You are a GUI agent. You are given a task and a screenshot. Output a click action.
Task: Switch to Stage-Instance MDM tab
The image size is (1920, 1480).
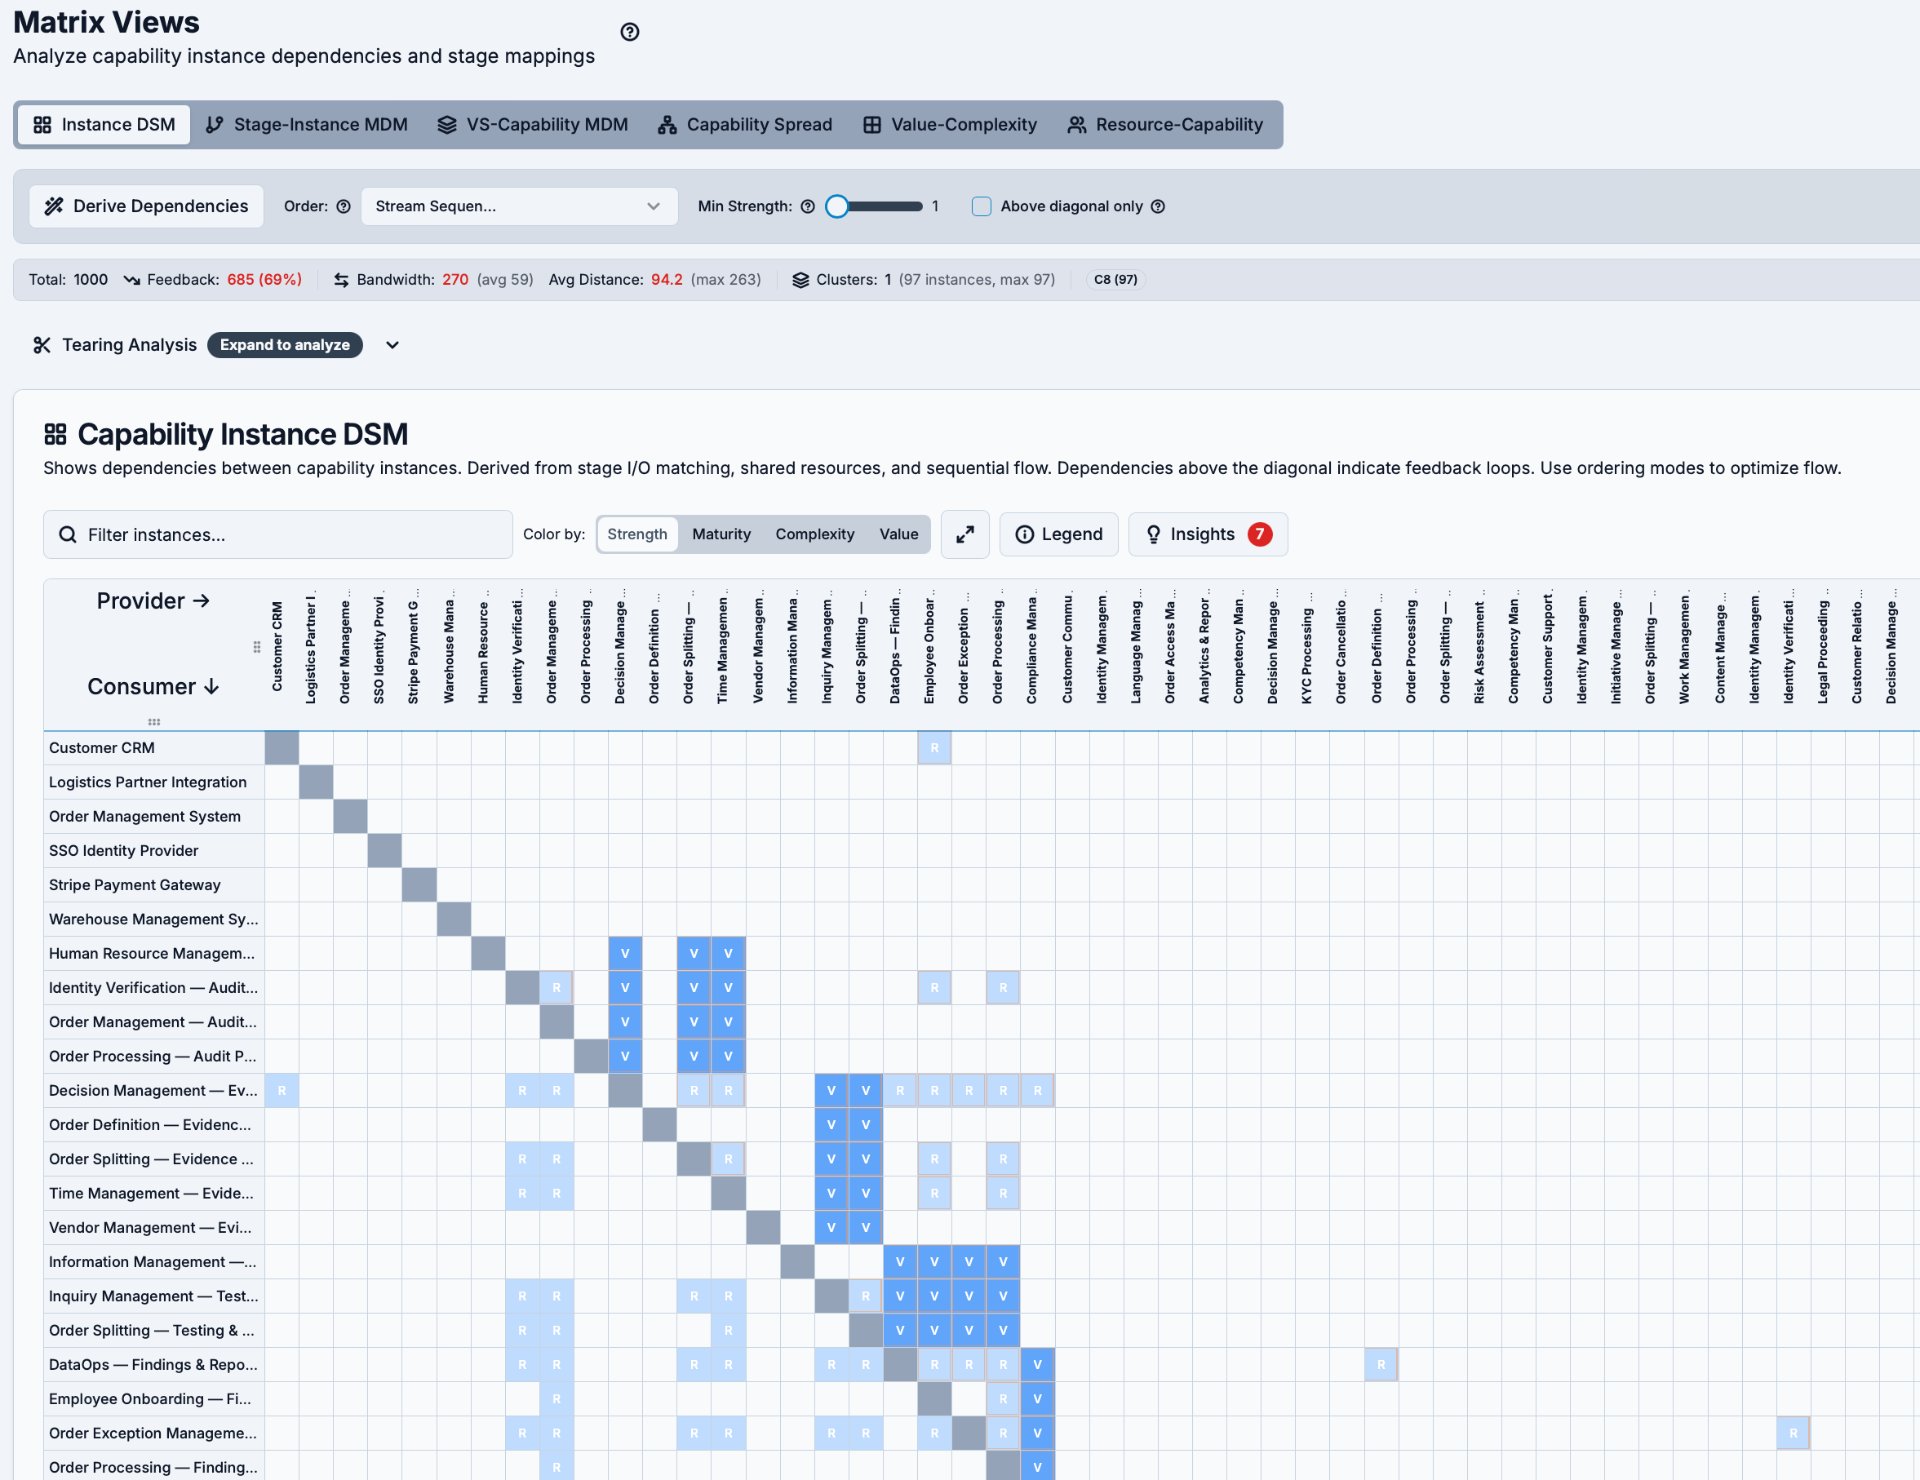tap(307, 125)
